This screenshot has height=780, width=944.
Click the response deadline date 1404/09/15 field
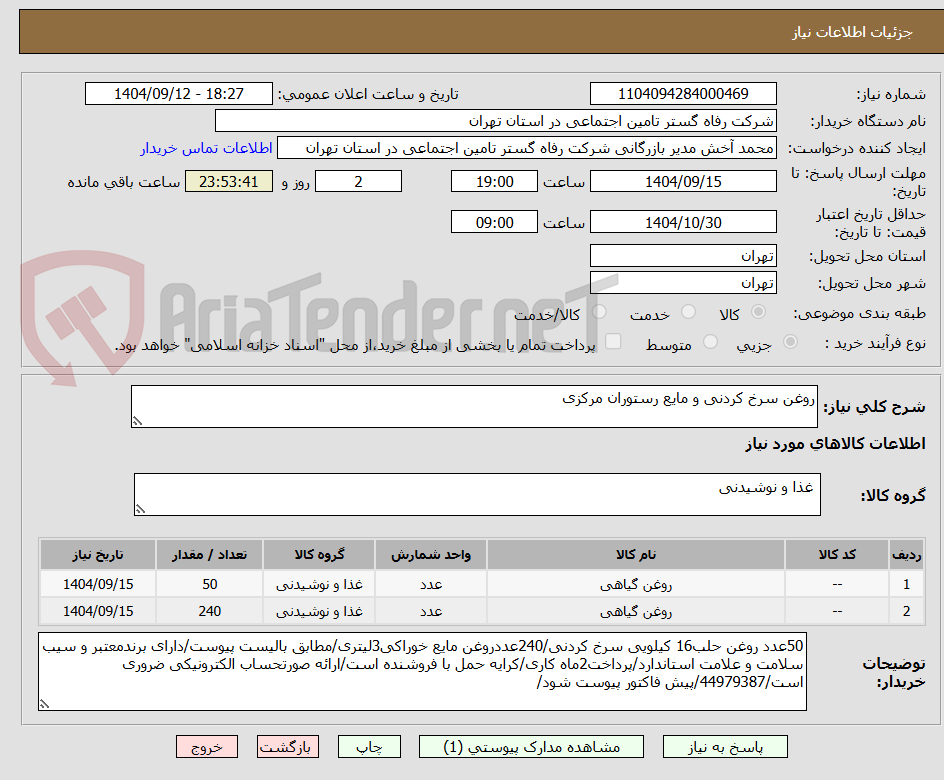(x=683, y=181)
